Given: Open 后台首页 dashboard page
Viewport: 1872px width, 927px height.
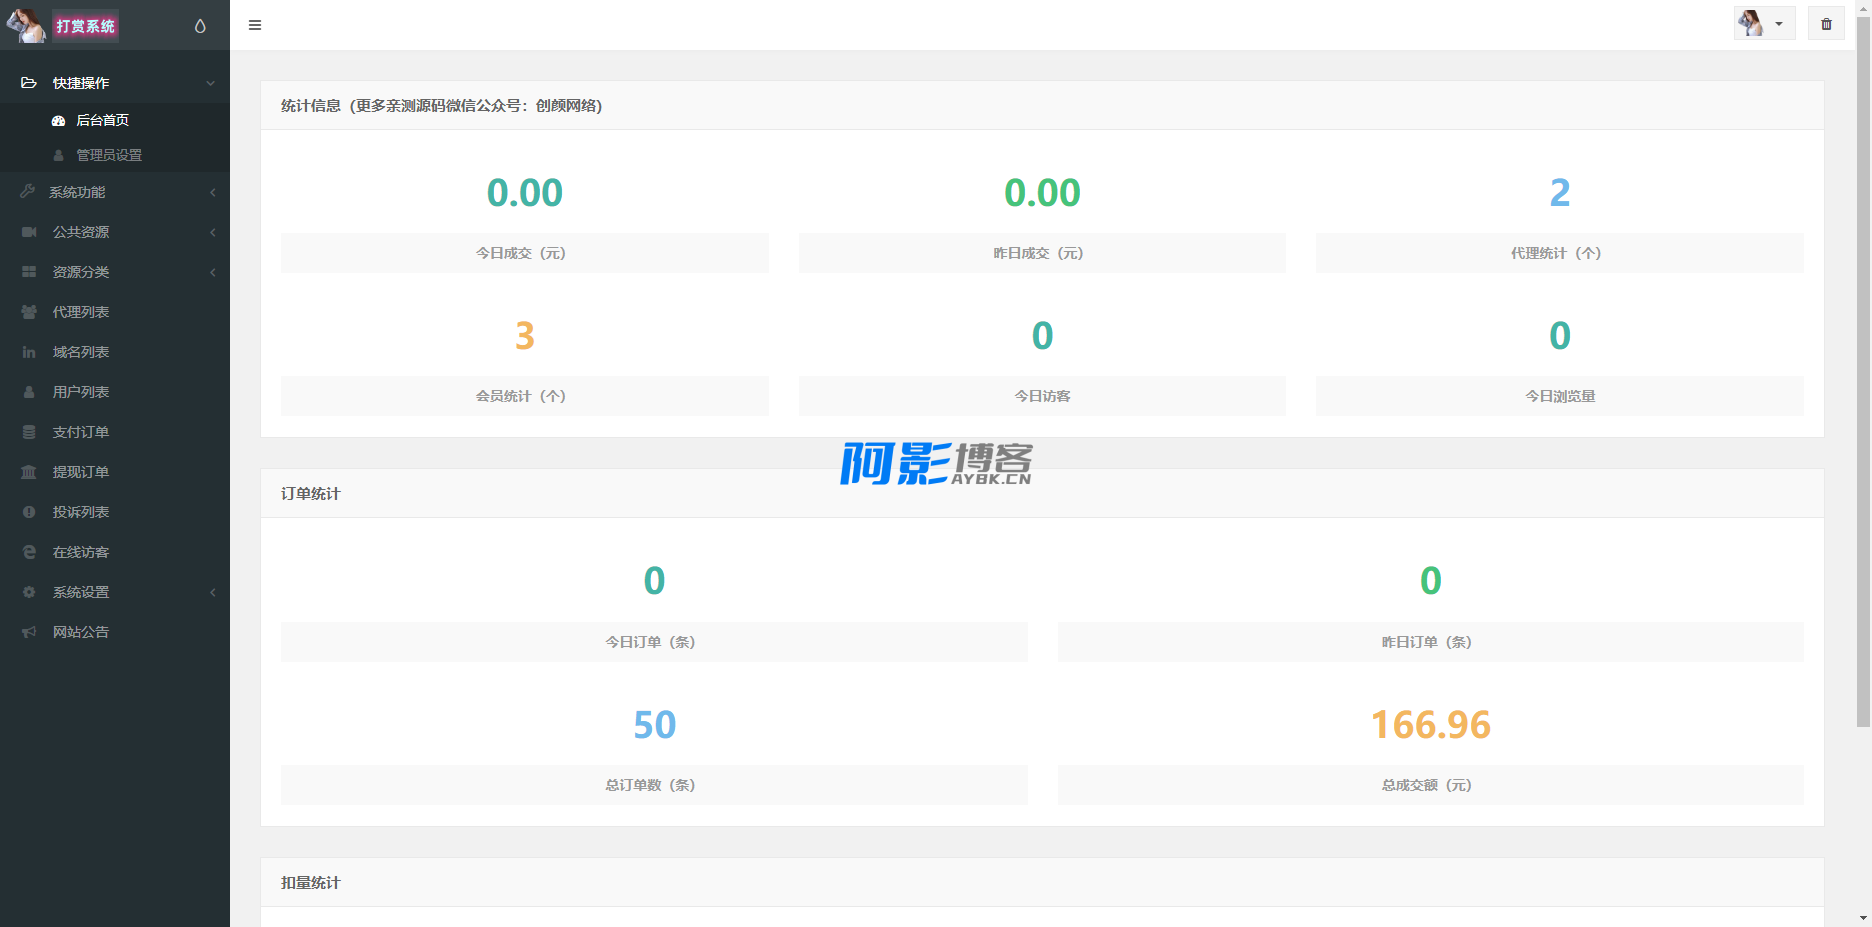Looking at the screenshot, I should [102, 120].
